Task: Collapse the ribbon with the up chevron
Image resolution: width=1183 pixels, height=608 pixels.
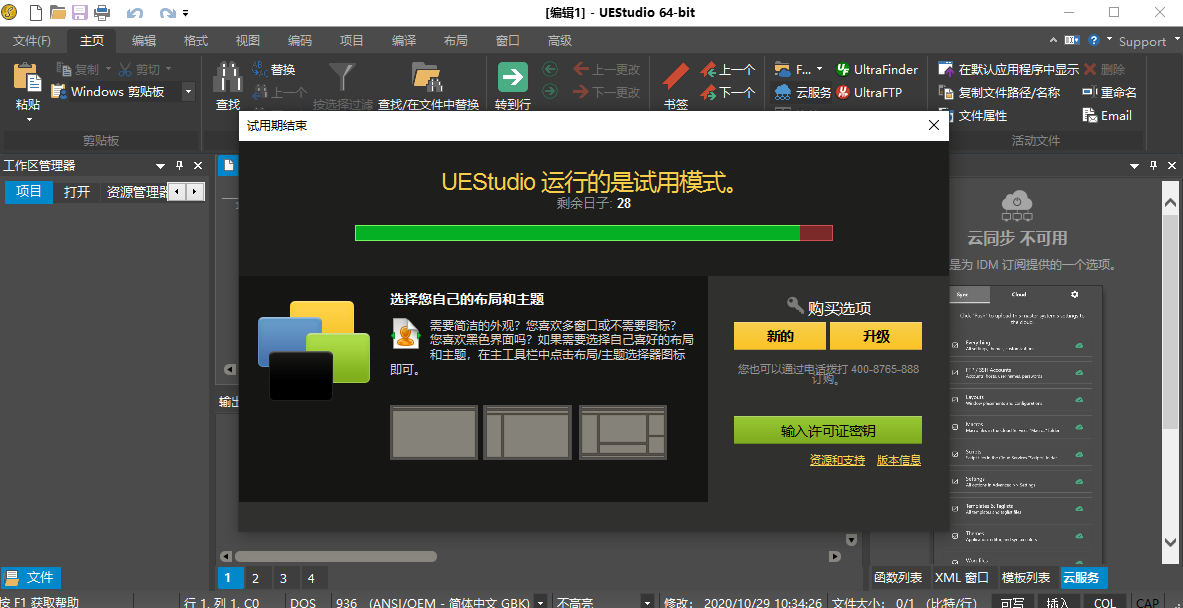Action: tap(1053, 40)
